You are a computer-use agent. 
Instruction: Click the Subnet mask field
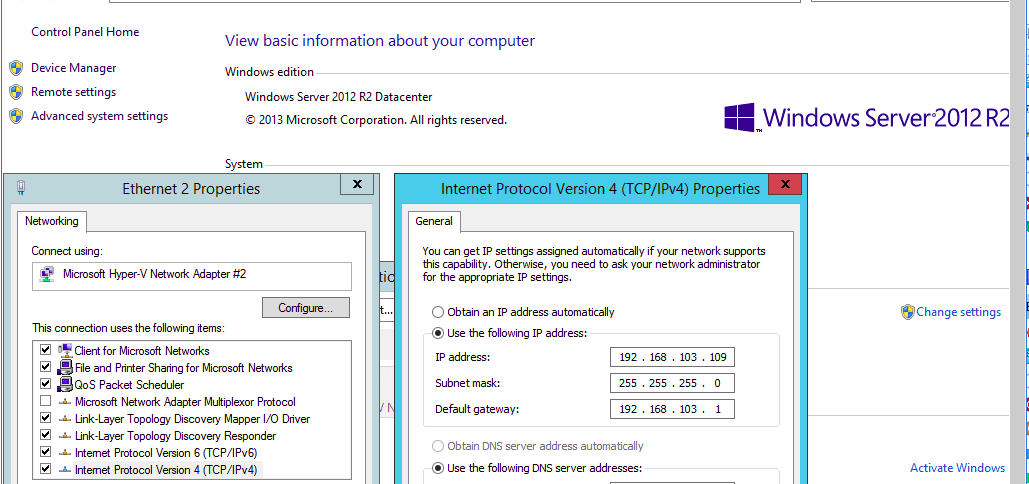click(672, 383)
